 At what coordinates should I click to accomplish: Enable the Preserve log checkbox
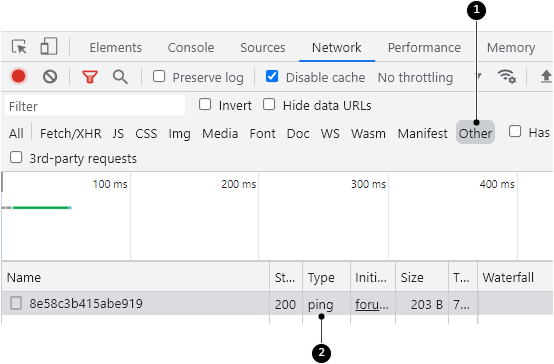(159, 76)
